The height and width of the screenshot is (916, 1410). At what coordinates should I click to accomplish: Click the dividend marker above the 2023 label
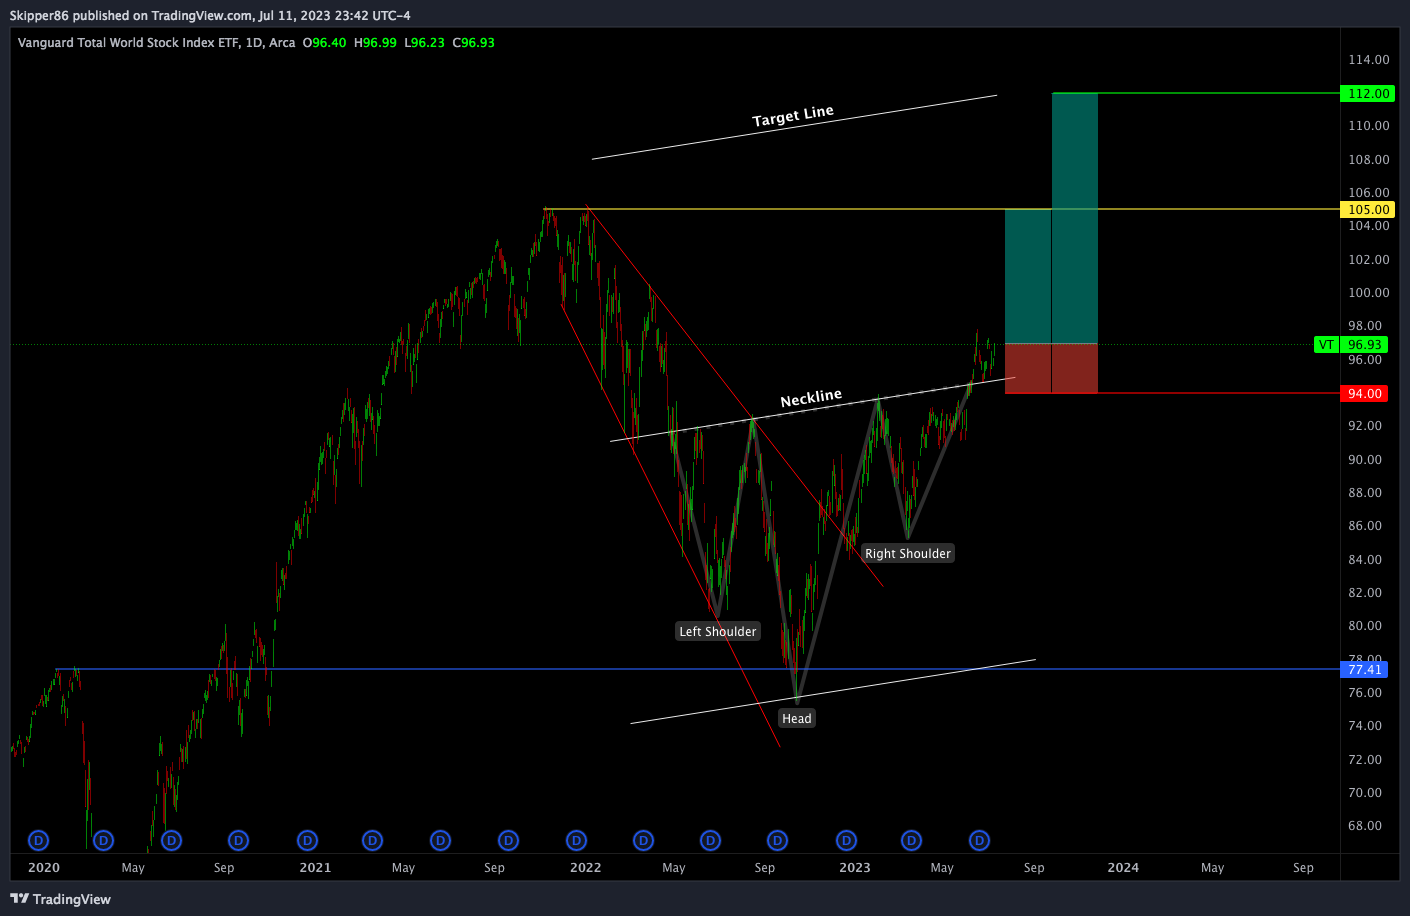tap(846, 840)
